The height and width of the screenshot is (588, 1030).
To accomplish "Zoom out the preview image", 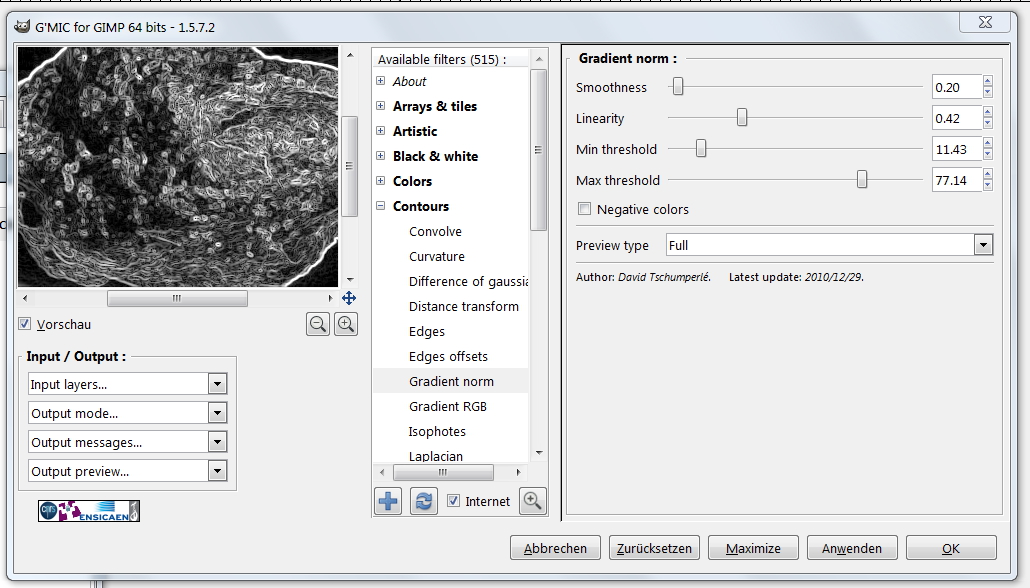I will 318,324.
